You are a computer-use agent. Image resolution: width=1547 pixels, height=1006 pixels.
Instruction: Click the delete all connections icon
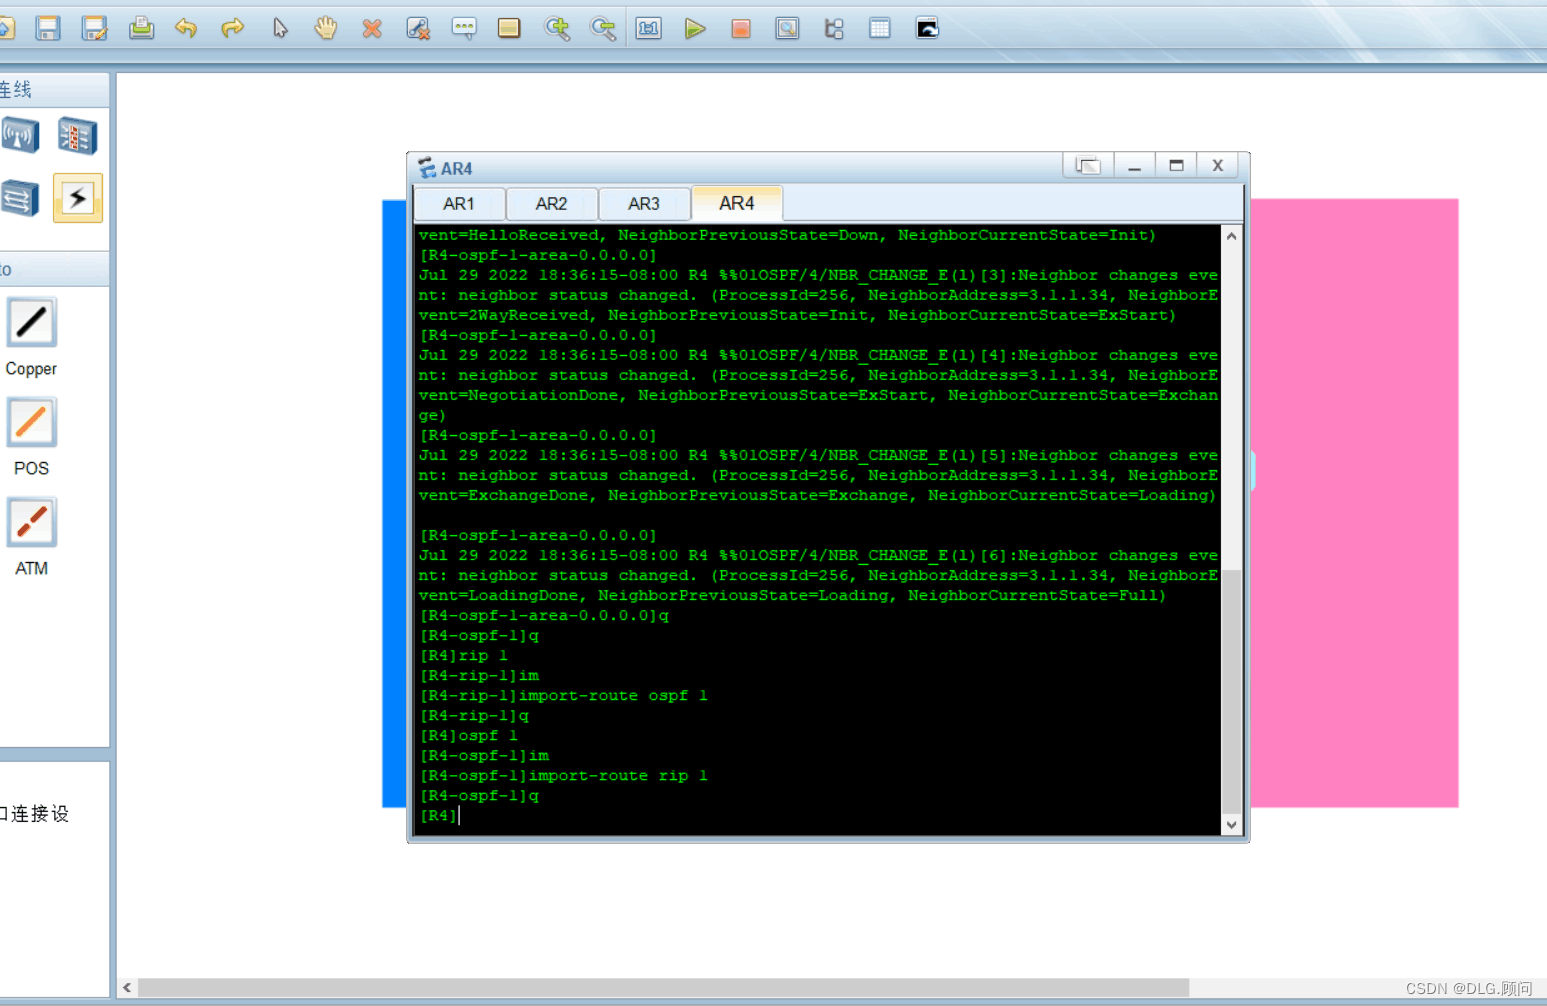[x=418, y=28]
